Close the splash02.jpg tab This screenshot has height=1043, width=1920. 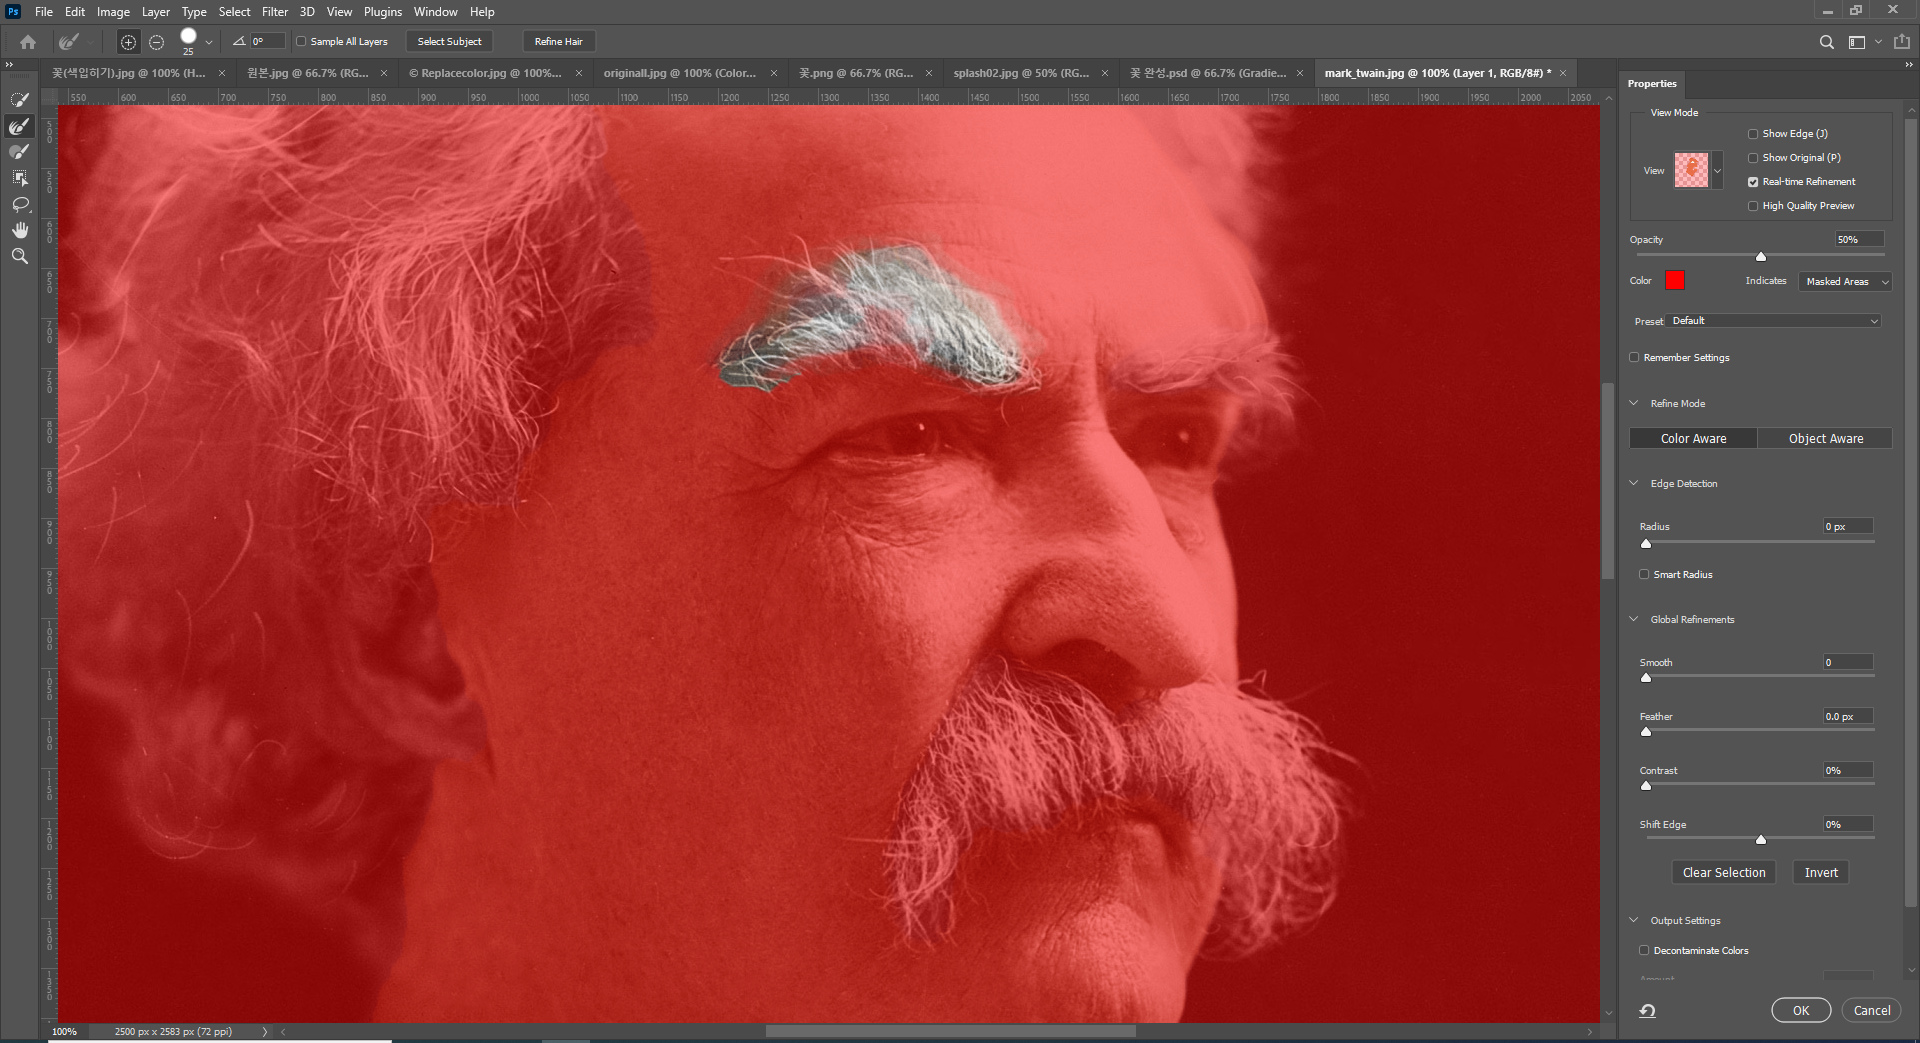1104,73
